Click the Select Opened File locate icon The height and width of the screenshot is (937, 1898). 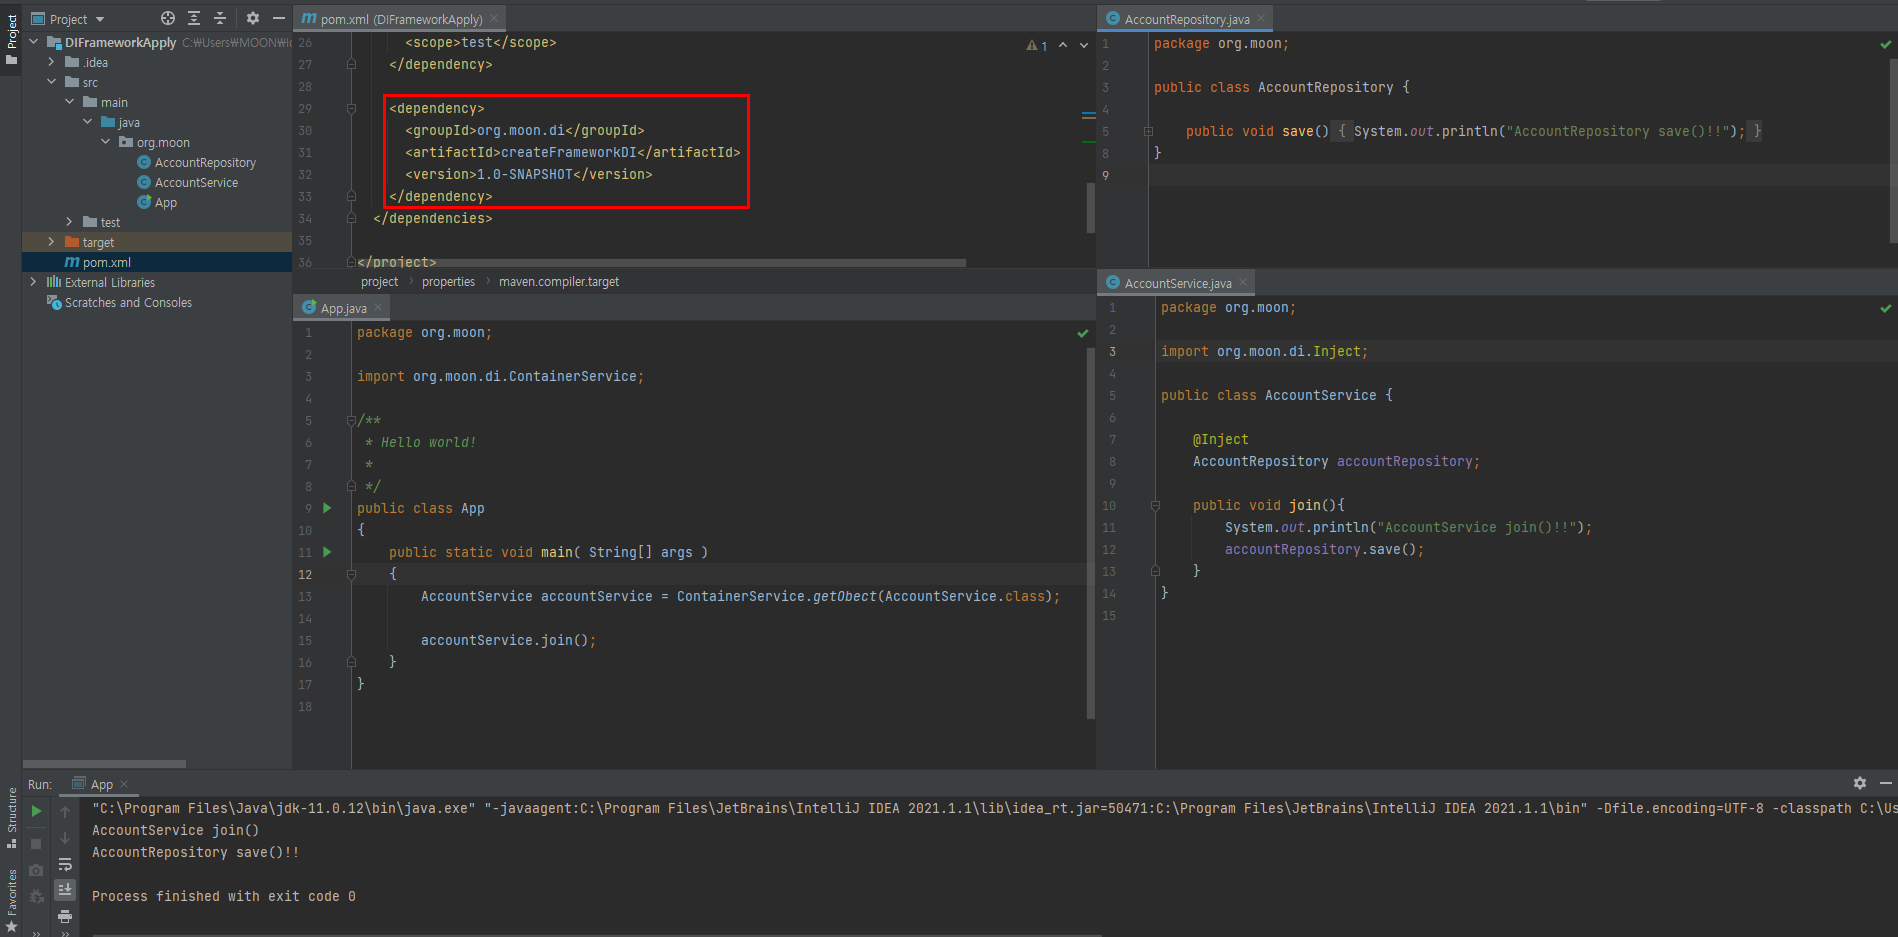tap(168, 18)
